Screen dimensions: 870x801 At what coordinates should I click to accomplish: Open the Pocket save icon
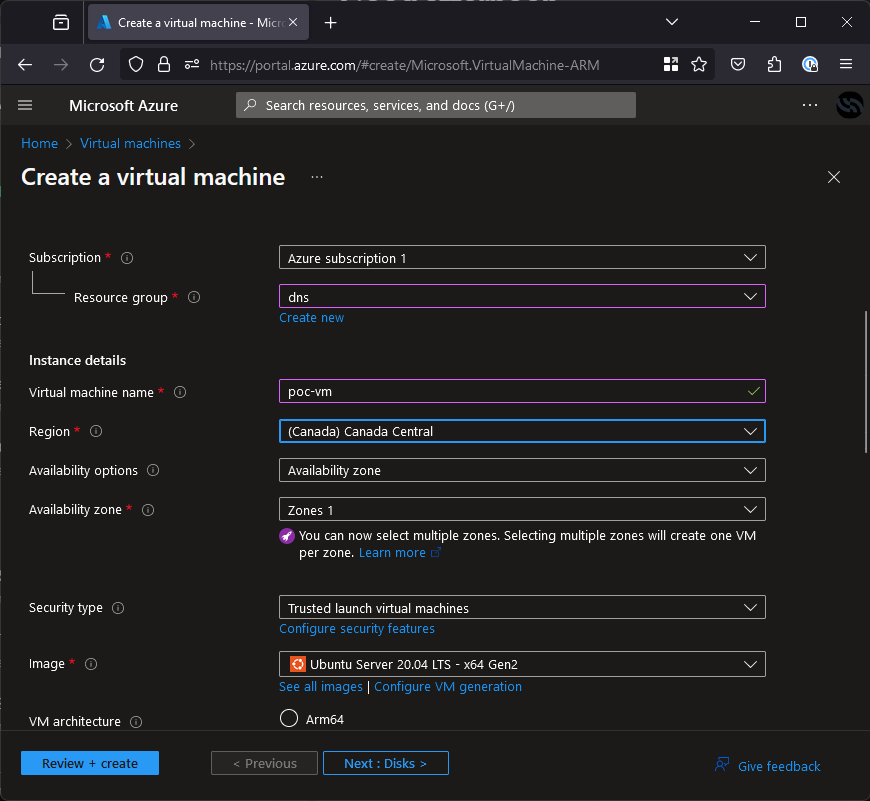tap(737, 64)
